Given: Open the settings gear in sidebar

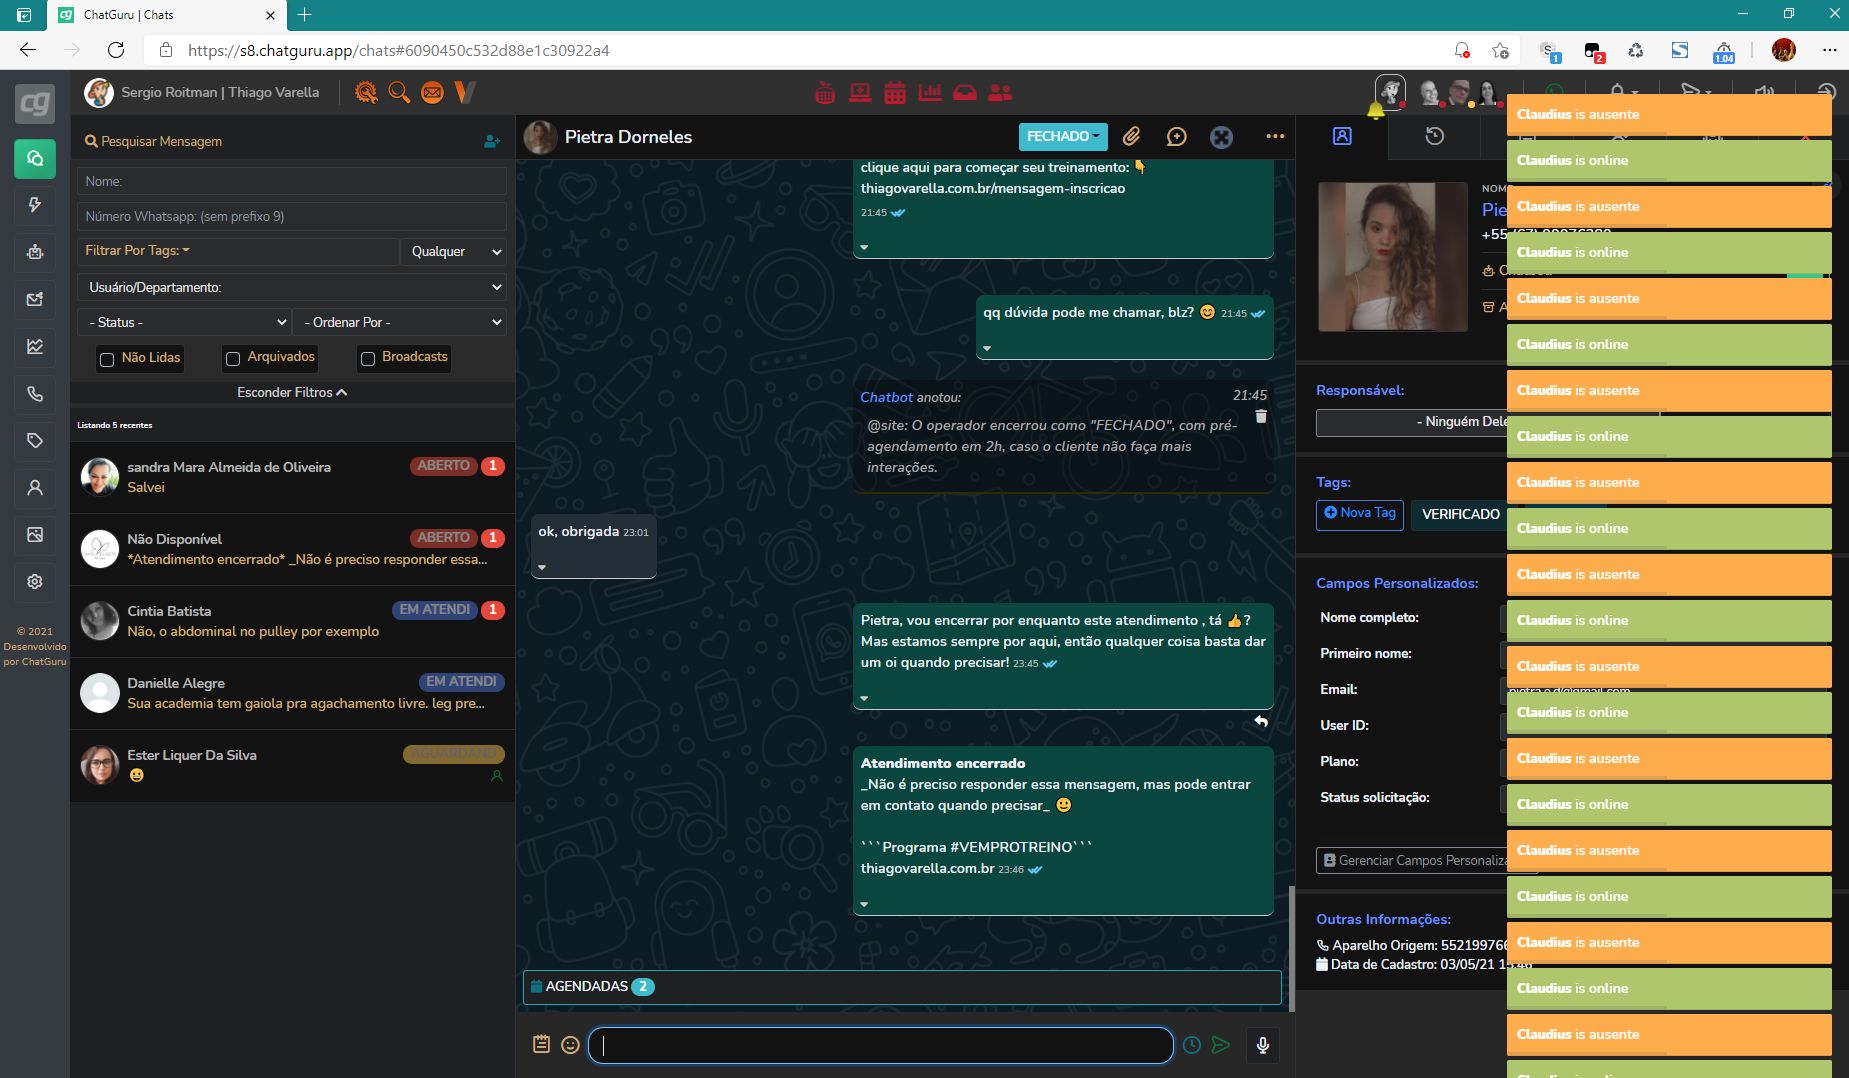Looking at the screenshot, I should coord(35,582).
